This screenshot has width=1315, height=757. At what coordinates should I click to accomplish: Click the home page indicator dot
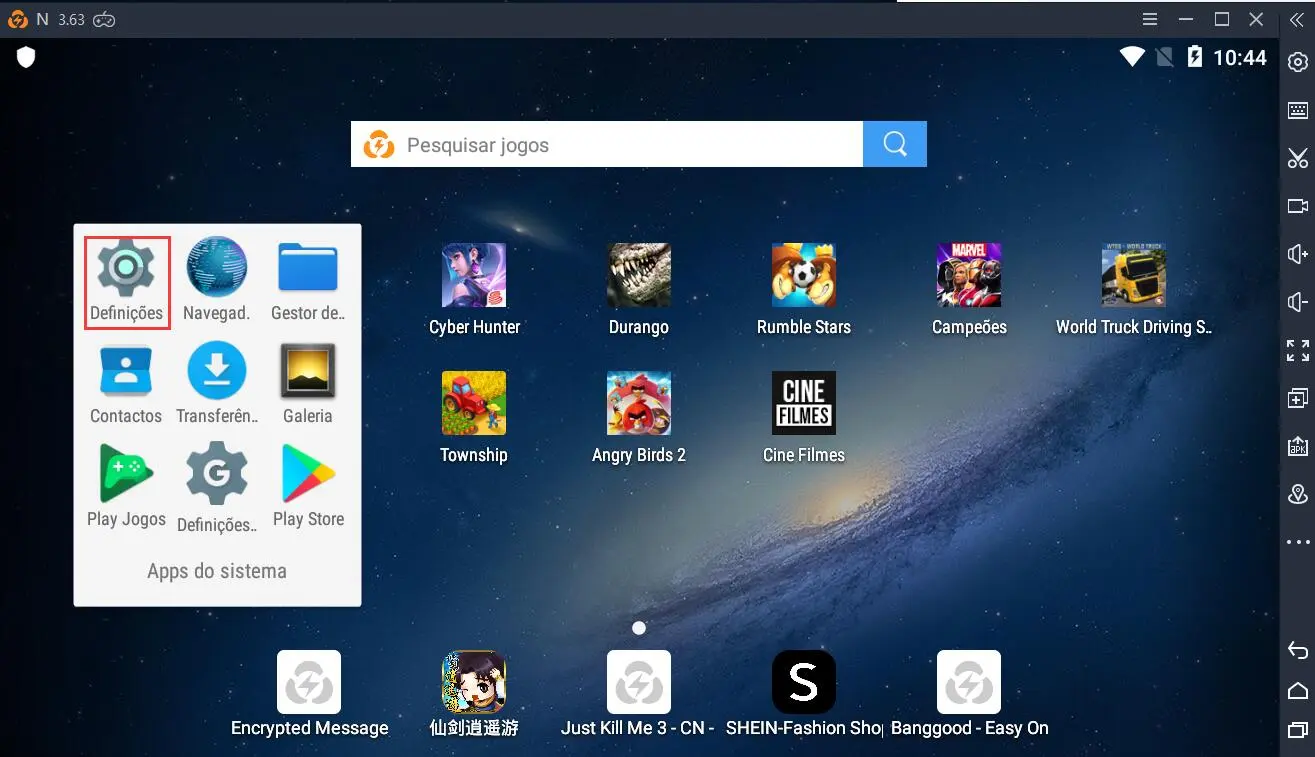click(x=639, y=628)
